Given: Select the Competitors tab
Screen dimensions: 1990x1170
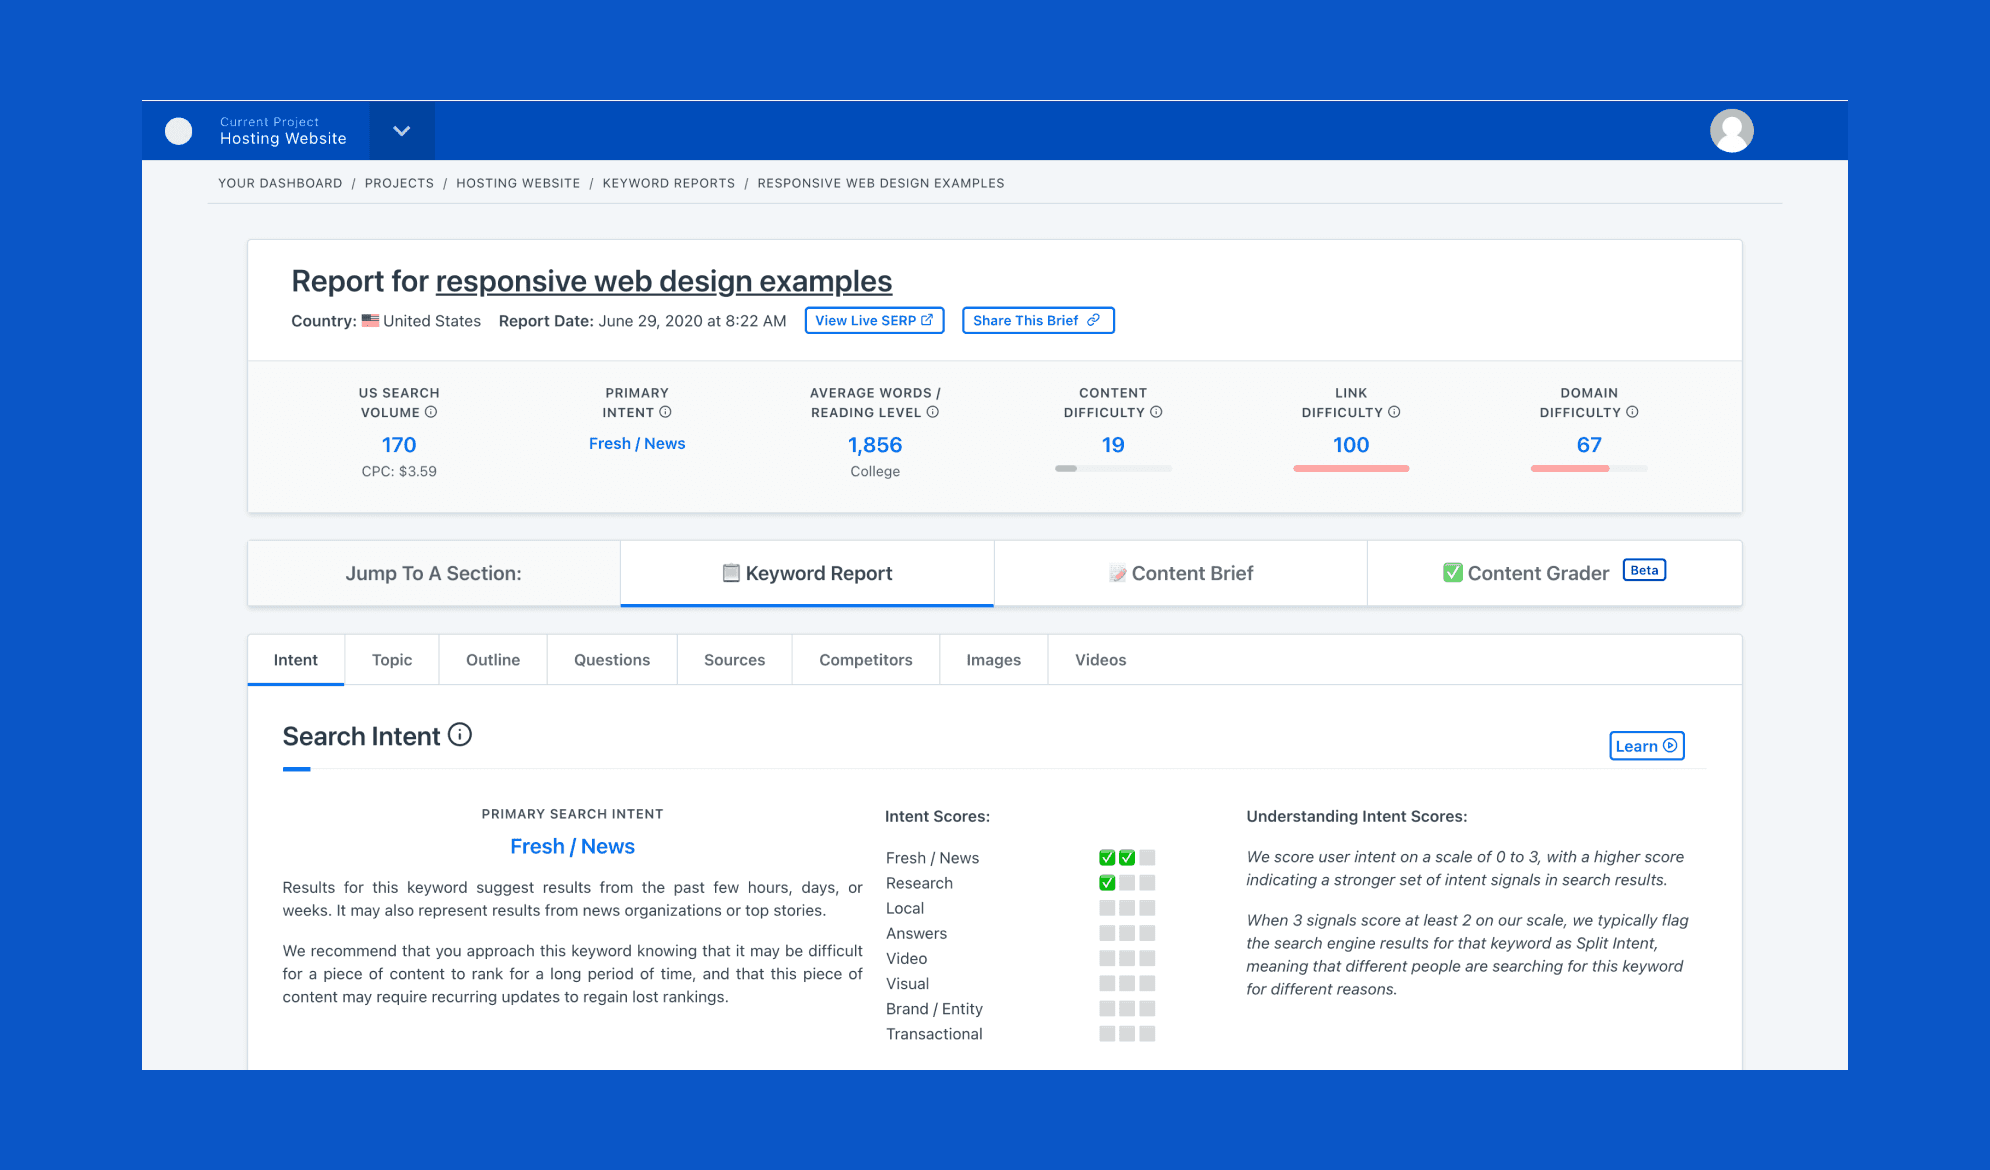Looking at the screenshot, I should pos(865,660).
